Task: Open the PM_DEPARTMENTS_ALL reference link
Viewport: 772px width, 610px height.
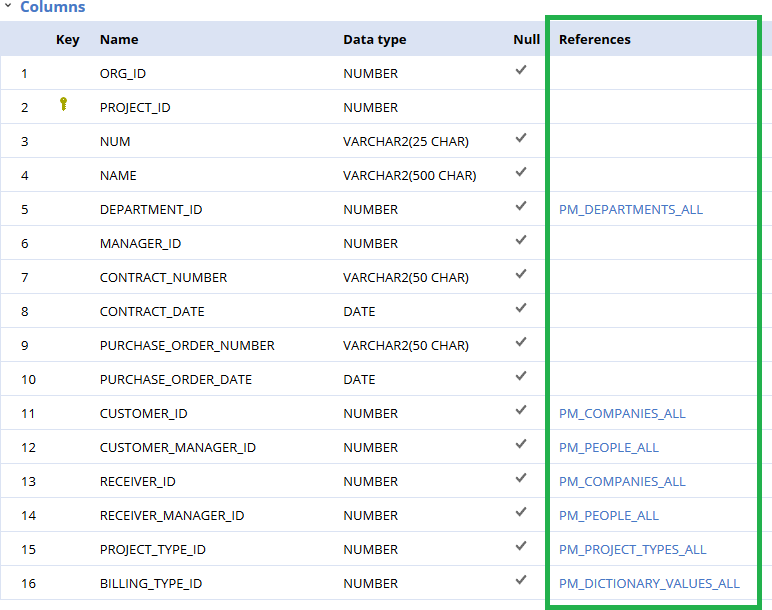Action: click(x=630, y=209)
